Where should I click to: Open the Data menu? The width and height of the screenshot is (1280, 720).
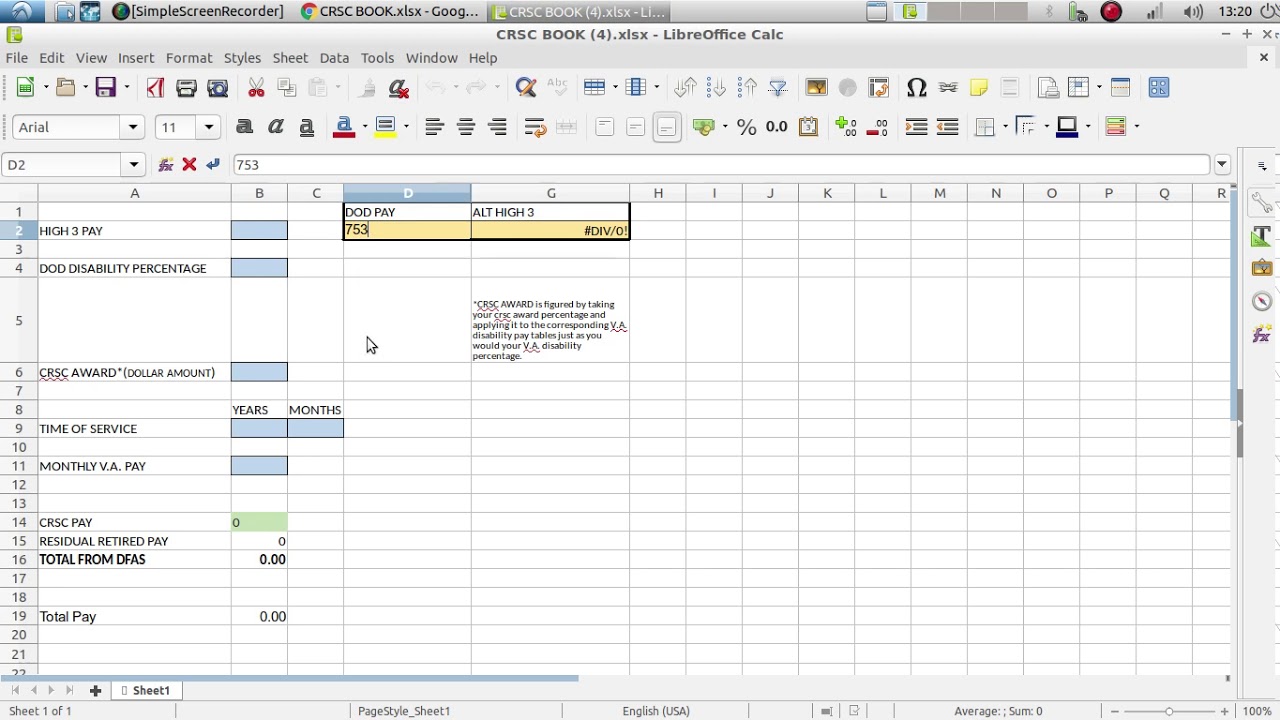tap(334, 58)
